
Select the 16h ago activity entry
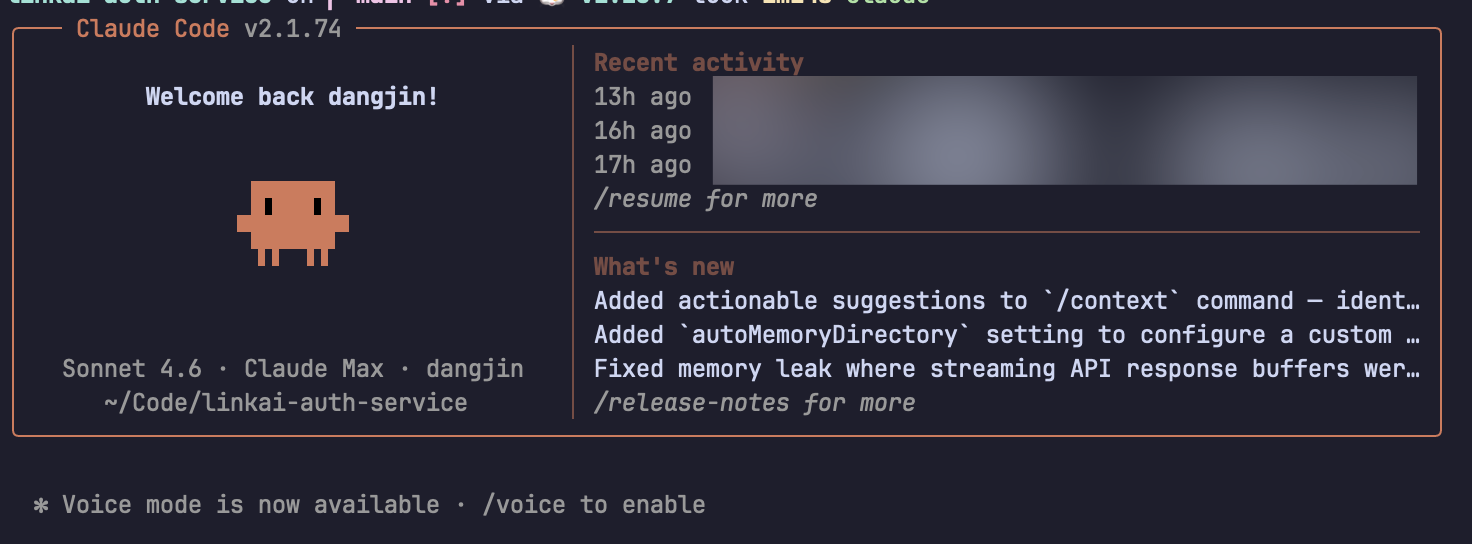pyautogui.click(x=642, y=131)
